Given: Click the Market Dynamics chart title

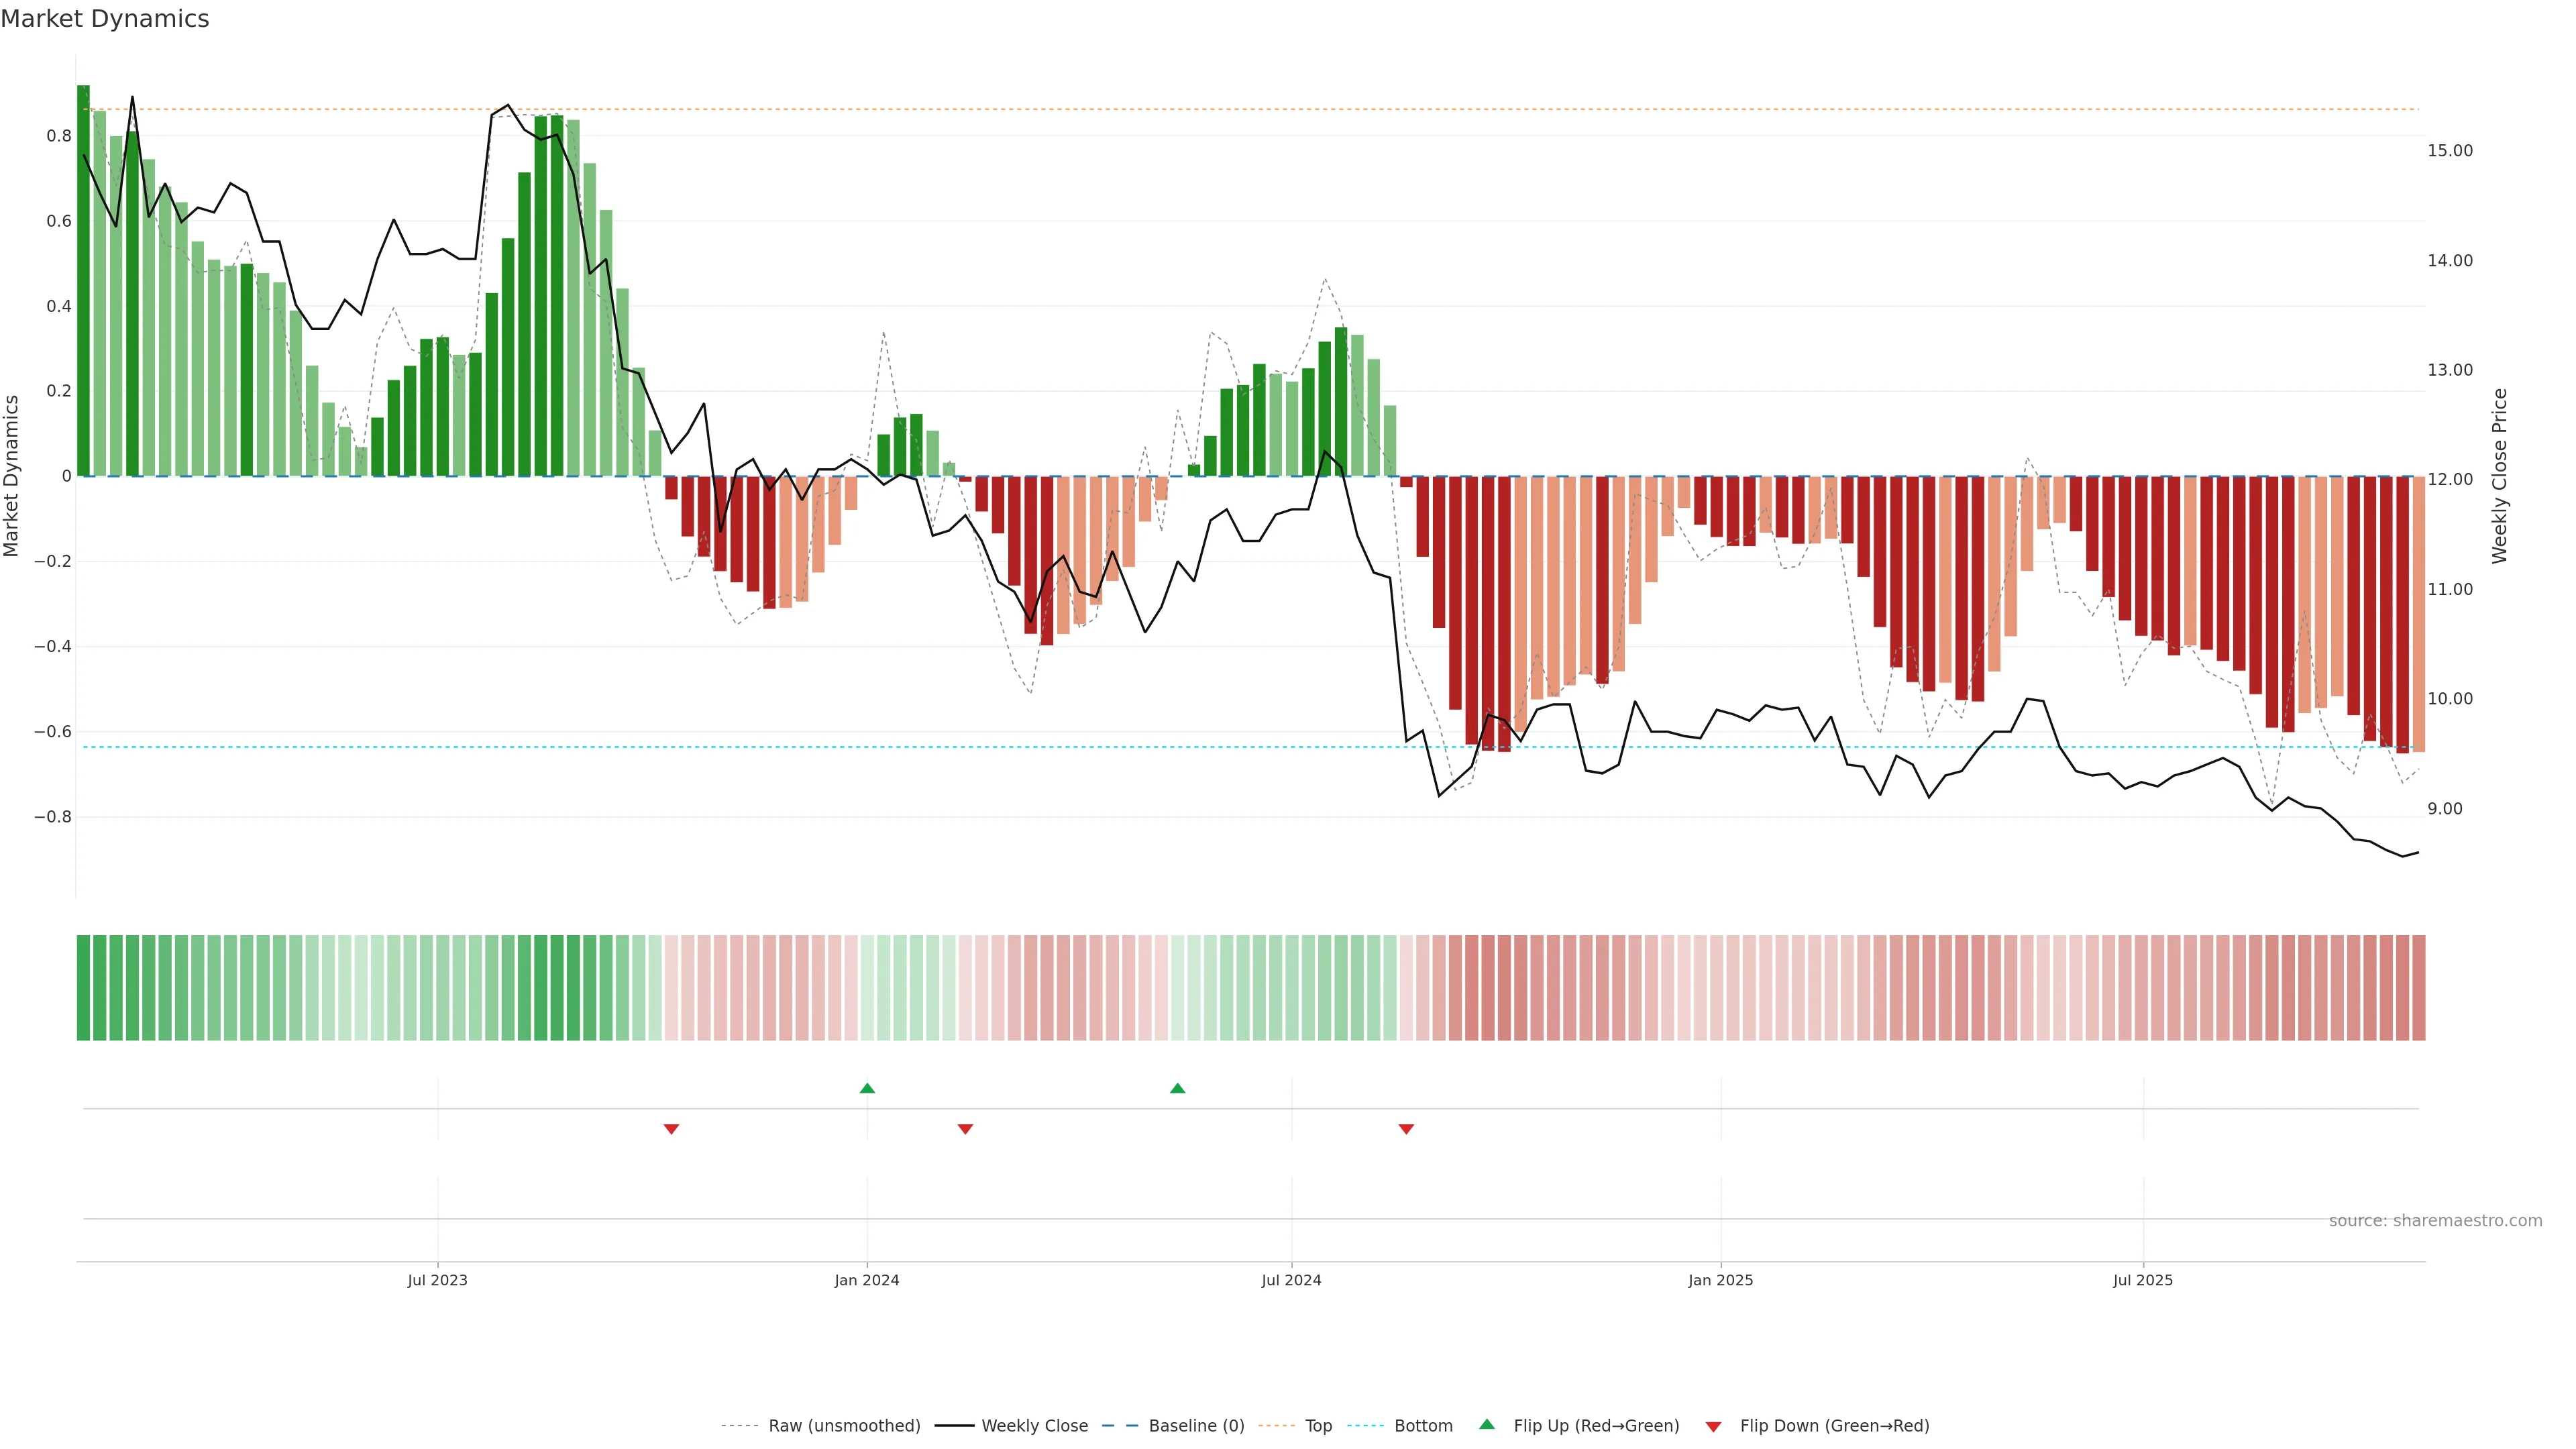Looking at the screenshot, I should point(105,19).
